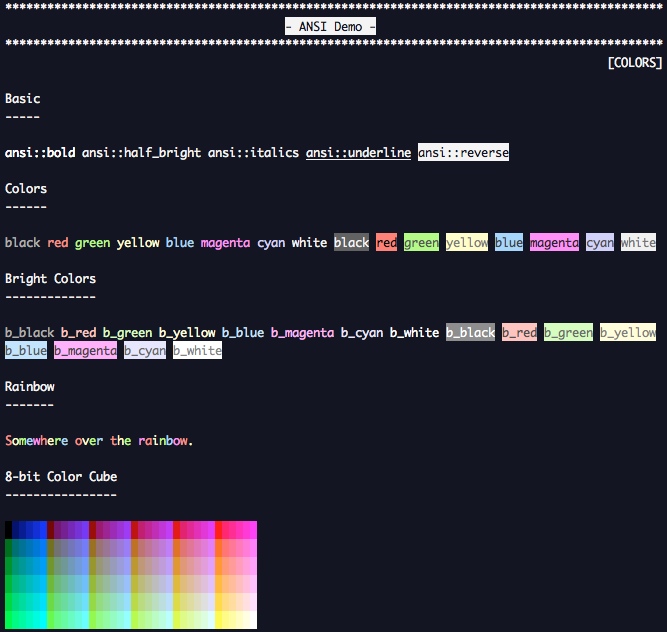
Task: Click the 'yellow' background-highlighted swatch
Action: coord(467,242)
